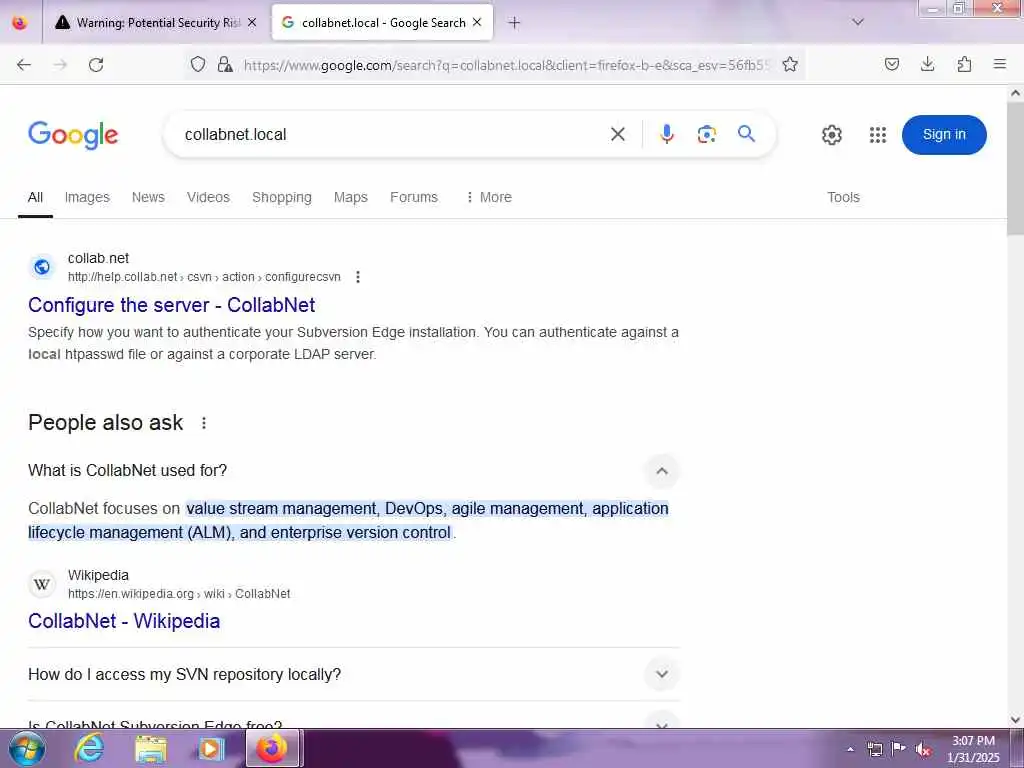Close the collabnet.local Google Search tab

click(x=477, y=22)
